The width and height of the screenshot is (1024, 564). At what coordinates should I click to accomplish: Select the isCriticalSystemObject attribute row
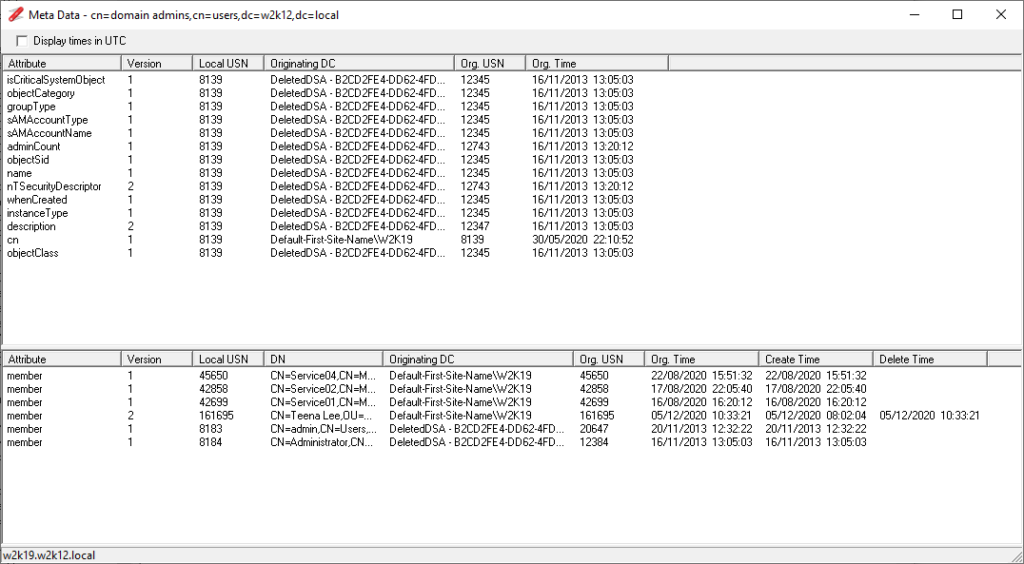pyautogui.click(x=336, y=80)
